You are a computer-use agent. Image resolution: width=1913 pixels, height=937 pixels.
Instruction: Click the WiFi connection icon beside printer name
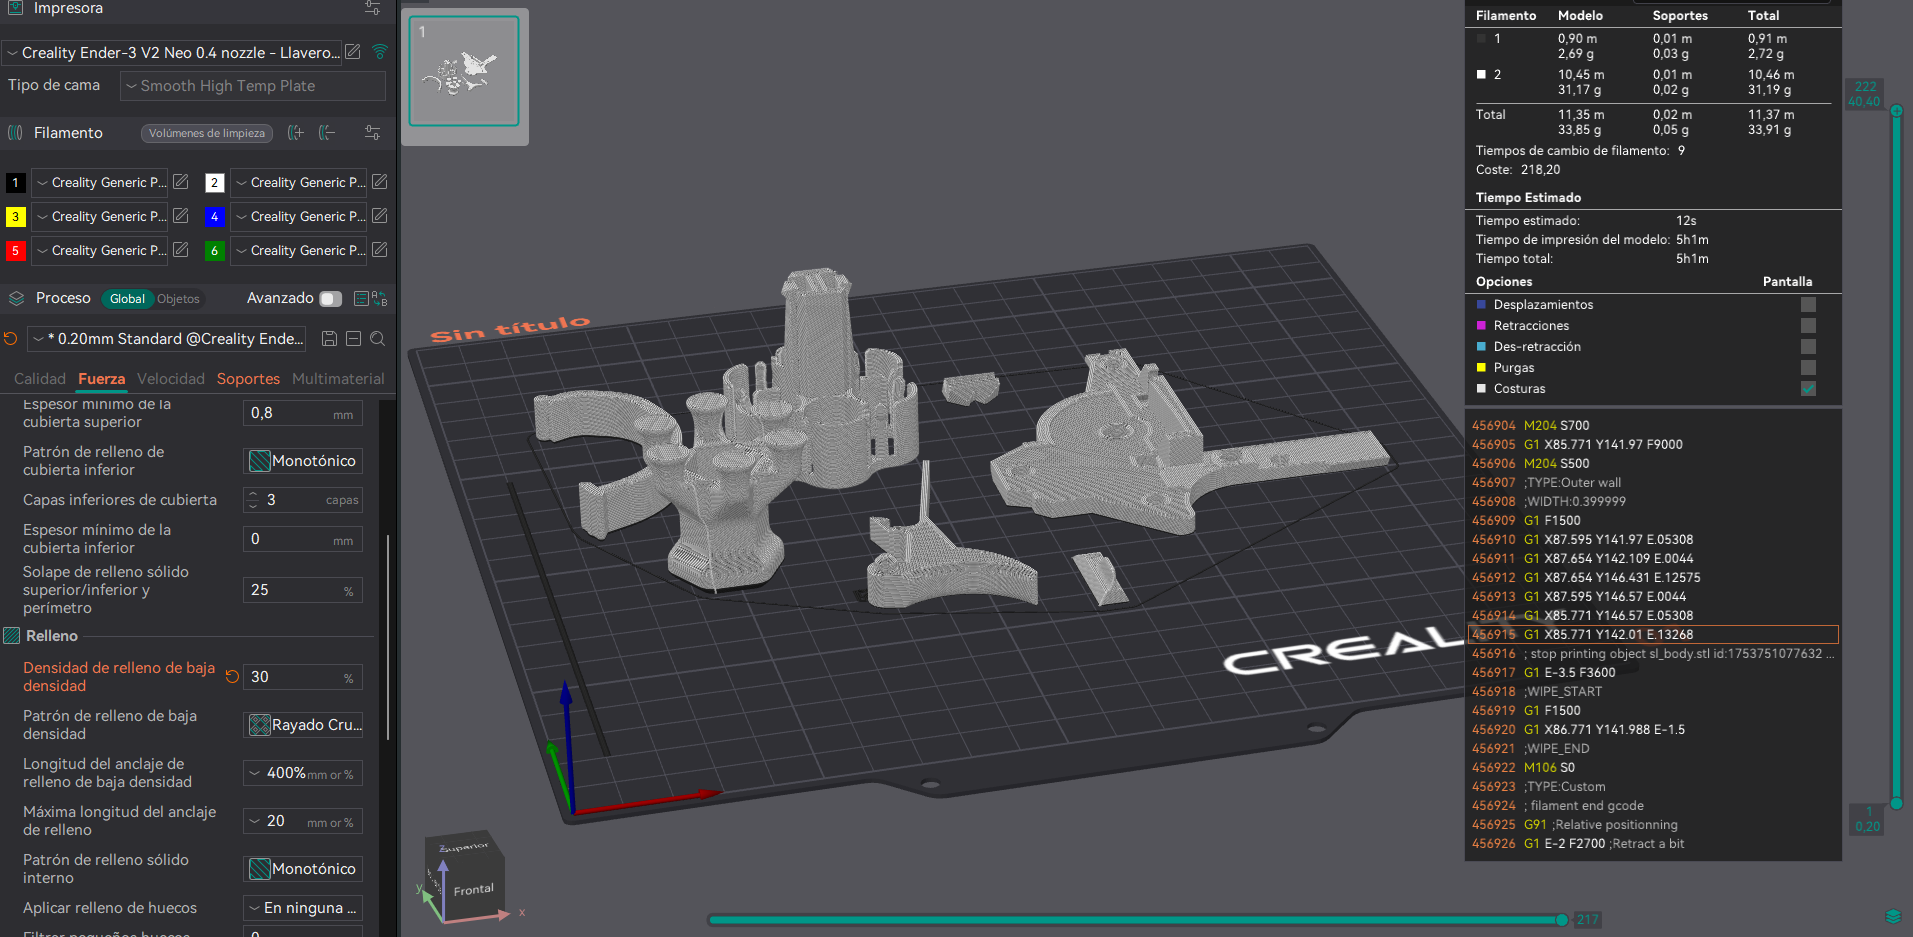tap(380, 52)
